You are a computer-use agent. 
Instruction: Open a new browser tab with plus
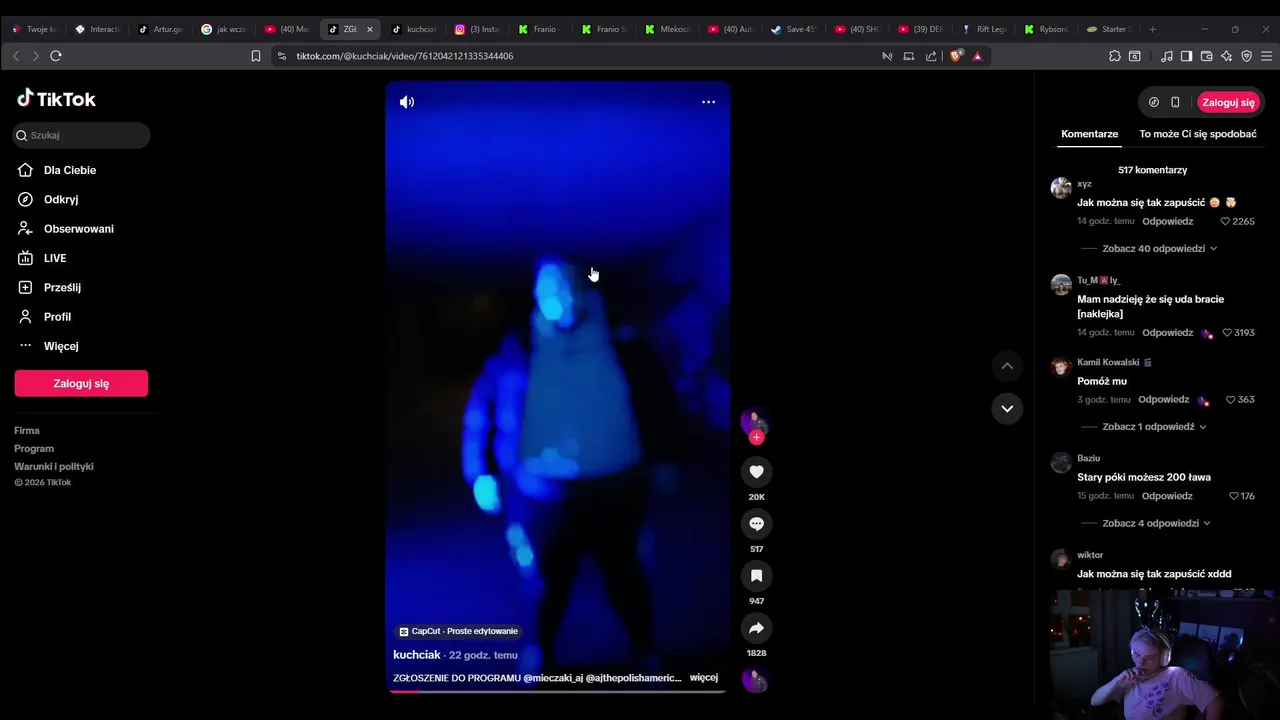click(1152, 29)
